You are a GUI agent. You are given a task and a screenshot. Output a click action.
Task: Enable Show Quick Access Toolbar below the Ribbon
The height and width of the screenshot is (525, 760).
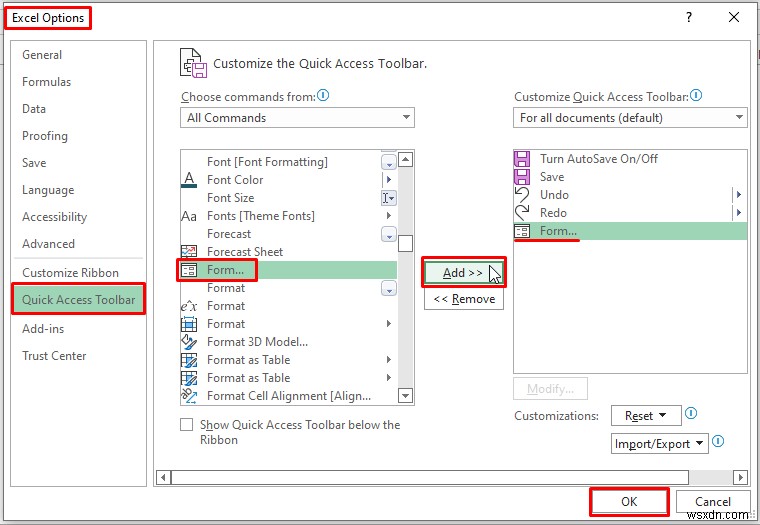point(187,425)
